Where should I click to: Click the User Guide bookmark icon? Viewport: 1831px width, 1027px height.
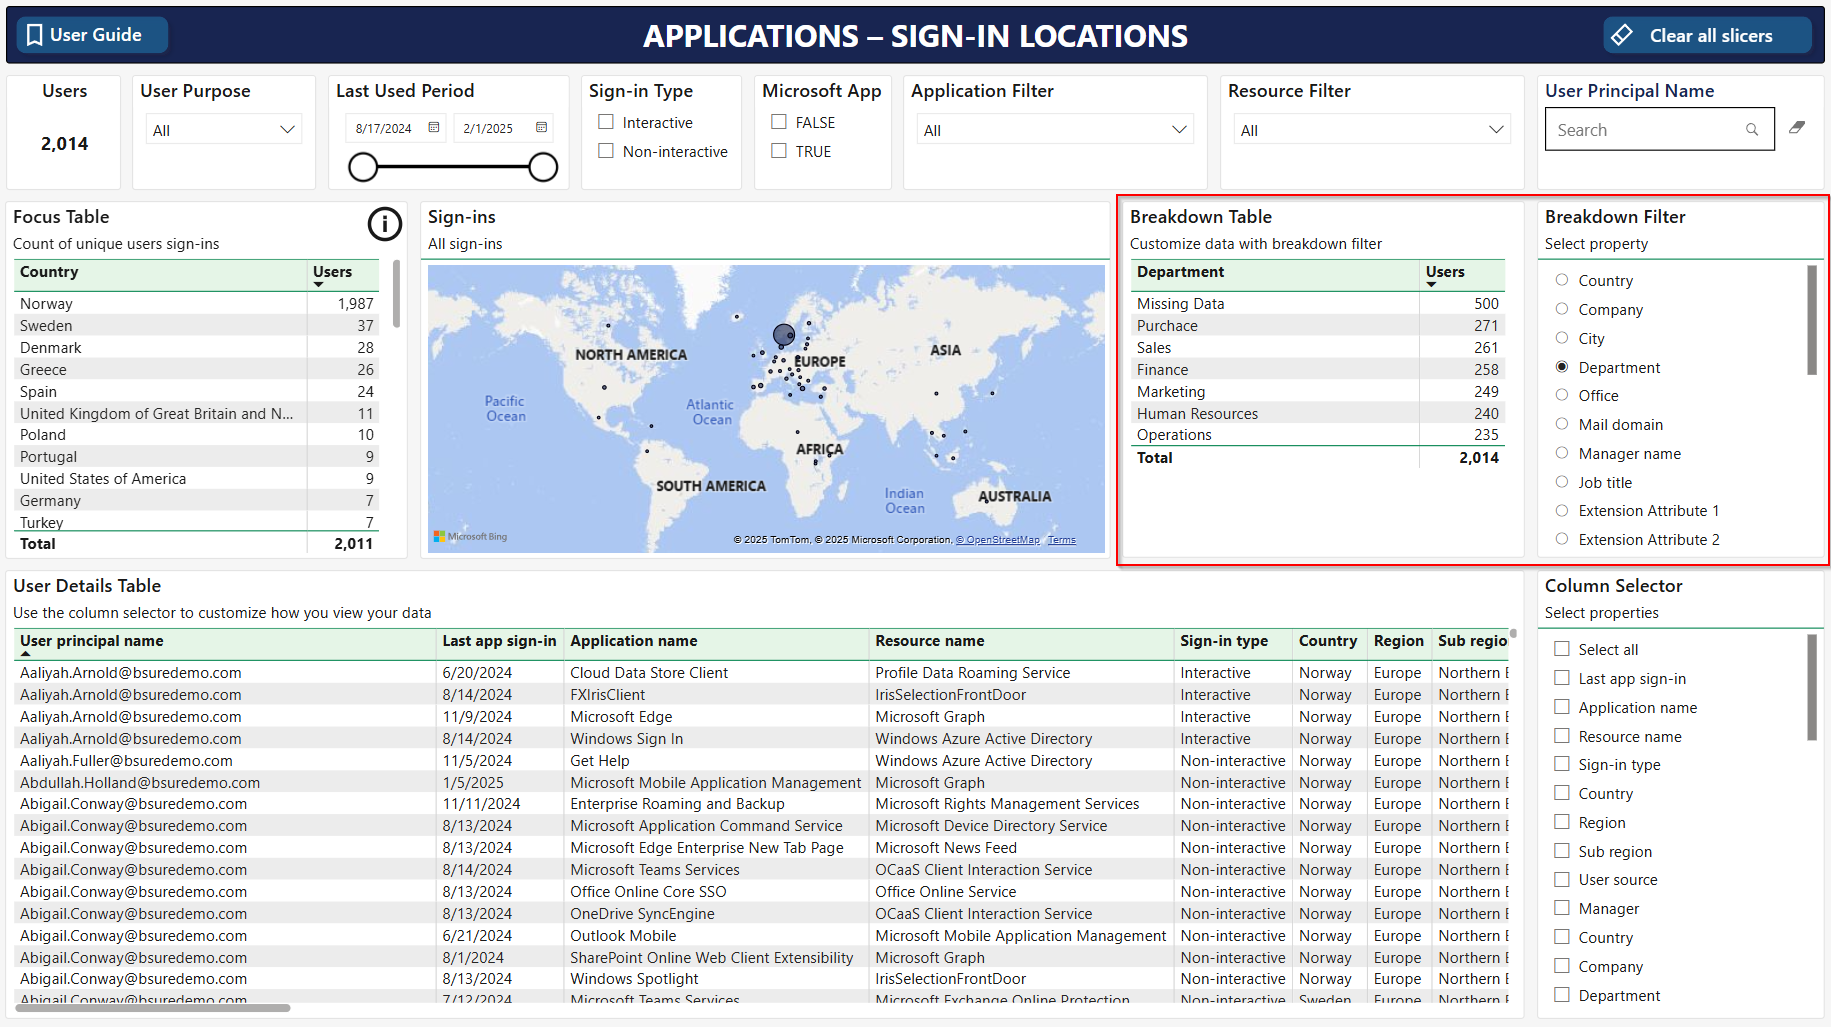tap(35, 35)
